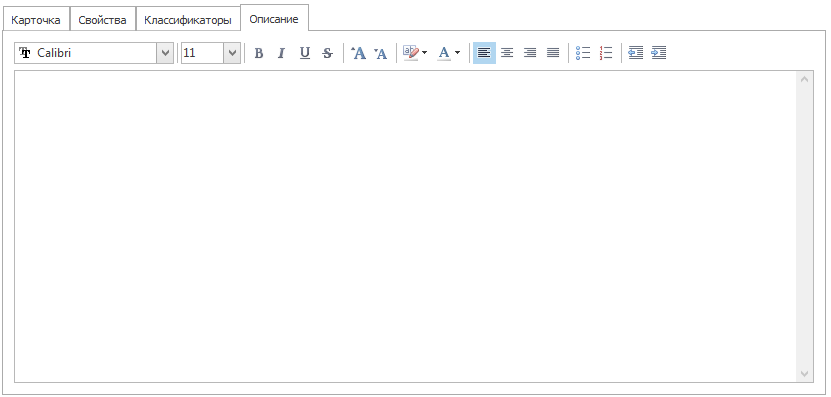Justify the text
831x397 pixels.
point(553,53)
